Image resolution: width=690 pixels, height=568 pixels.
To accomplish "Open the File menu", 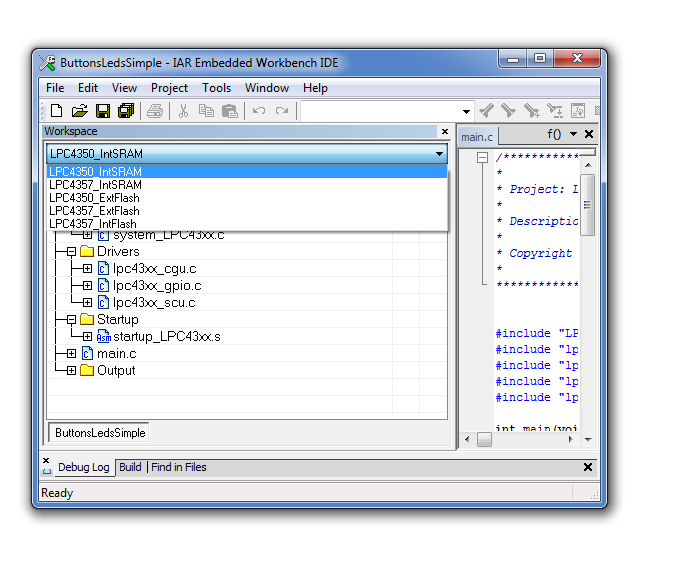I will coord(55,88).
